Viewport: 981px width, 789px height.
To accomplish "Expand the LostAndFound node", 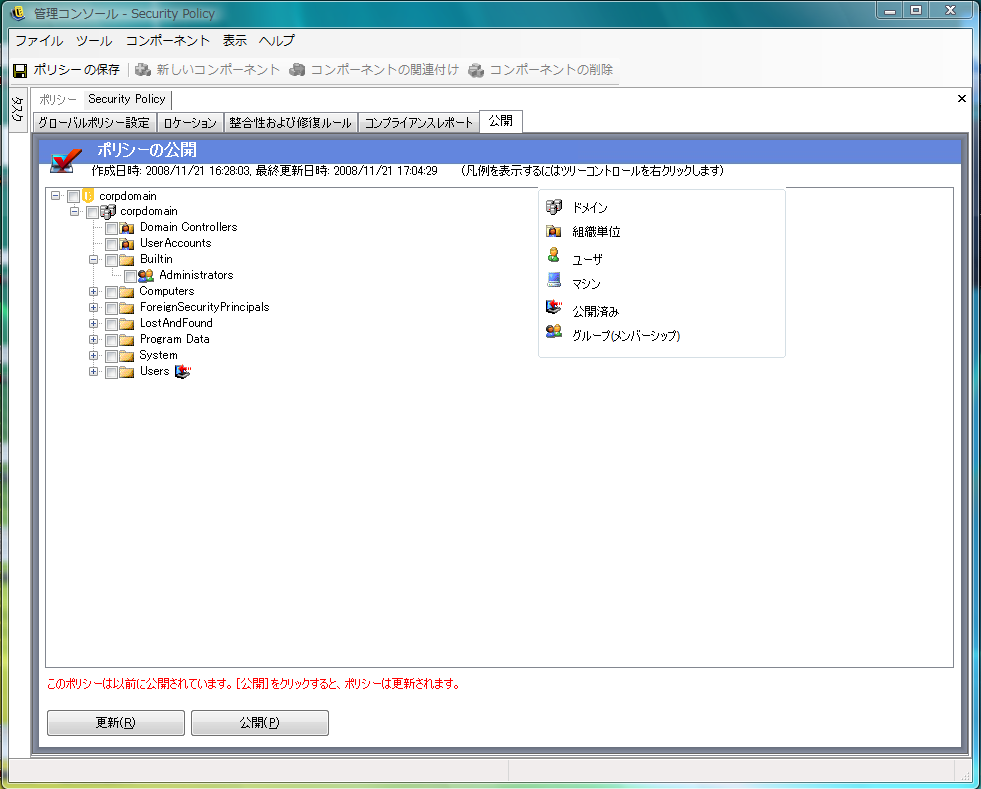I will coord(93,323).
